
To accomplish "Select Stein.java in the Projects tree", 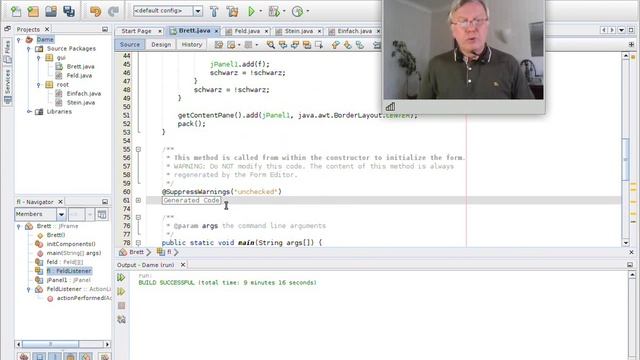I will [81, 102].
